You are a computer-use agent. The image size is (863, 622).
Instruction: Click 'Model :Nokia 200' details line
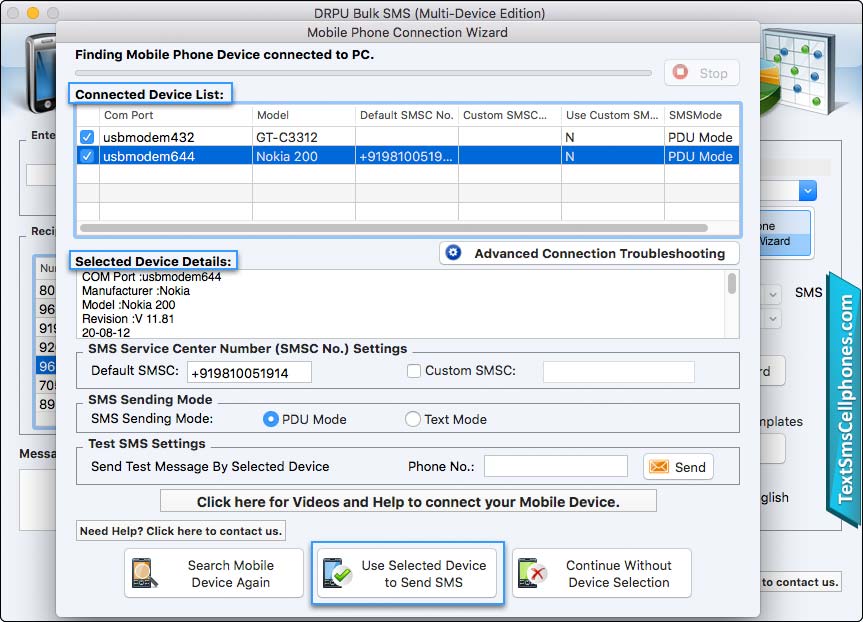(x=129, y=305)
